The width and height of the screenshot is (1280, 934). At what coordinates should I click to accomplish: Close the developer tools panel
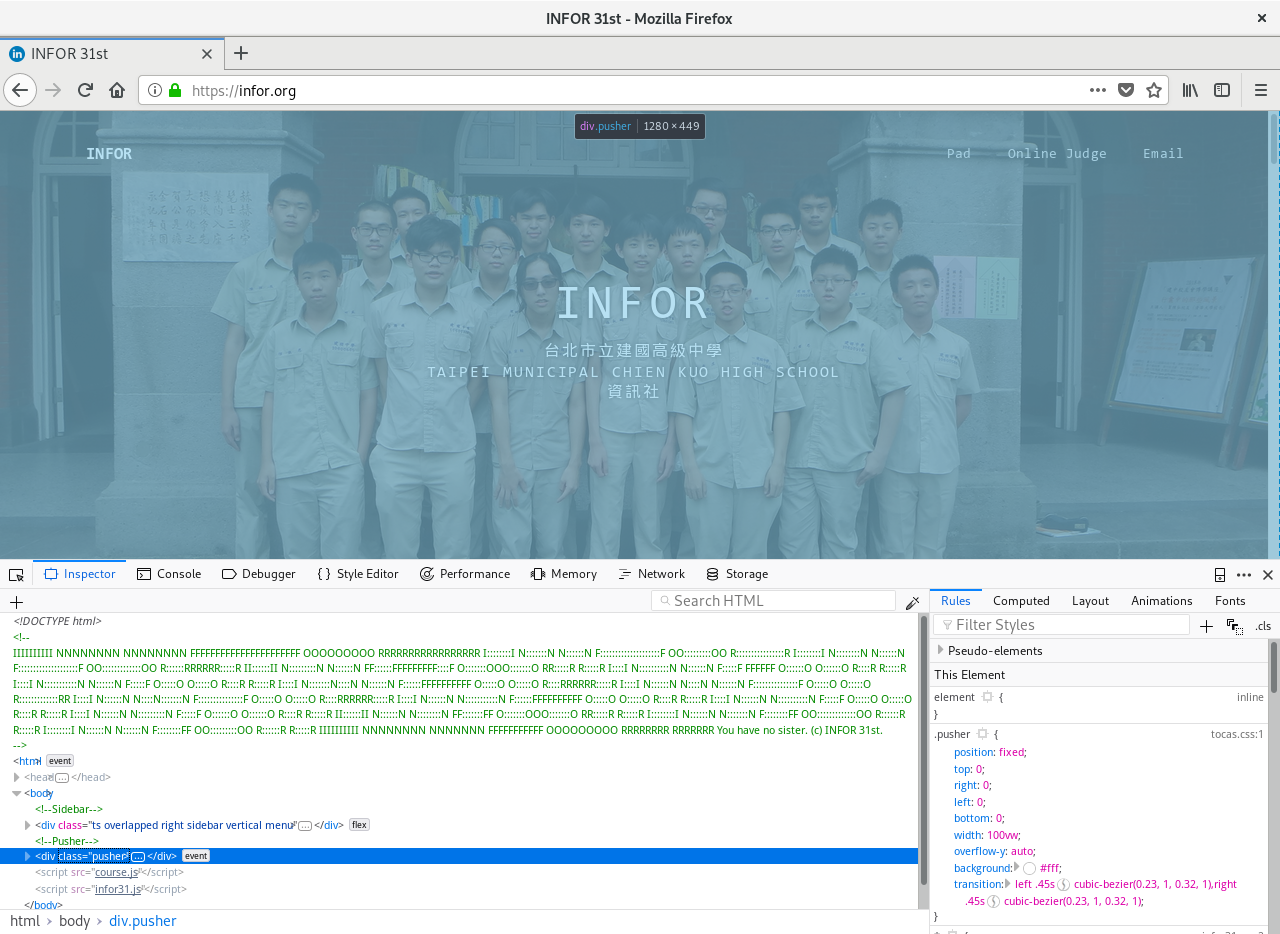tap(1268, 574)
